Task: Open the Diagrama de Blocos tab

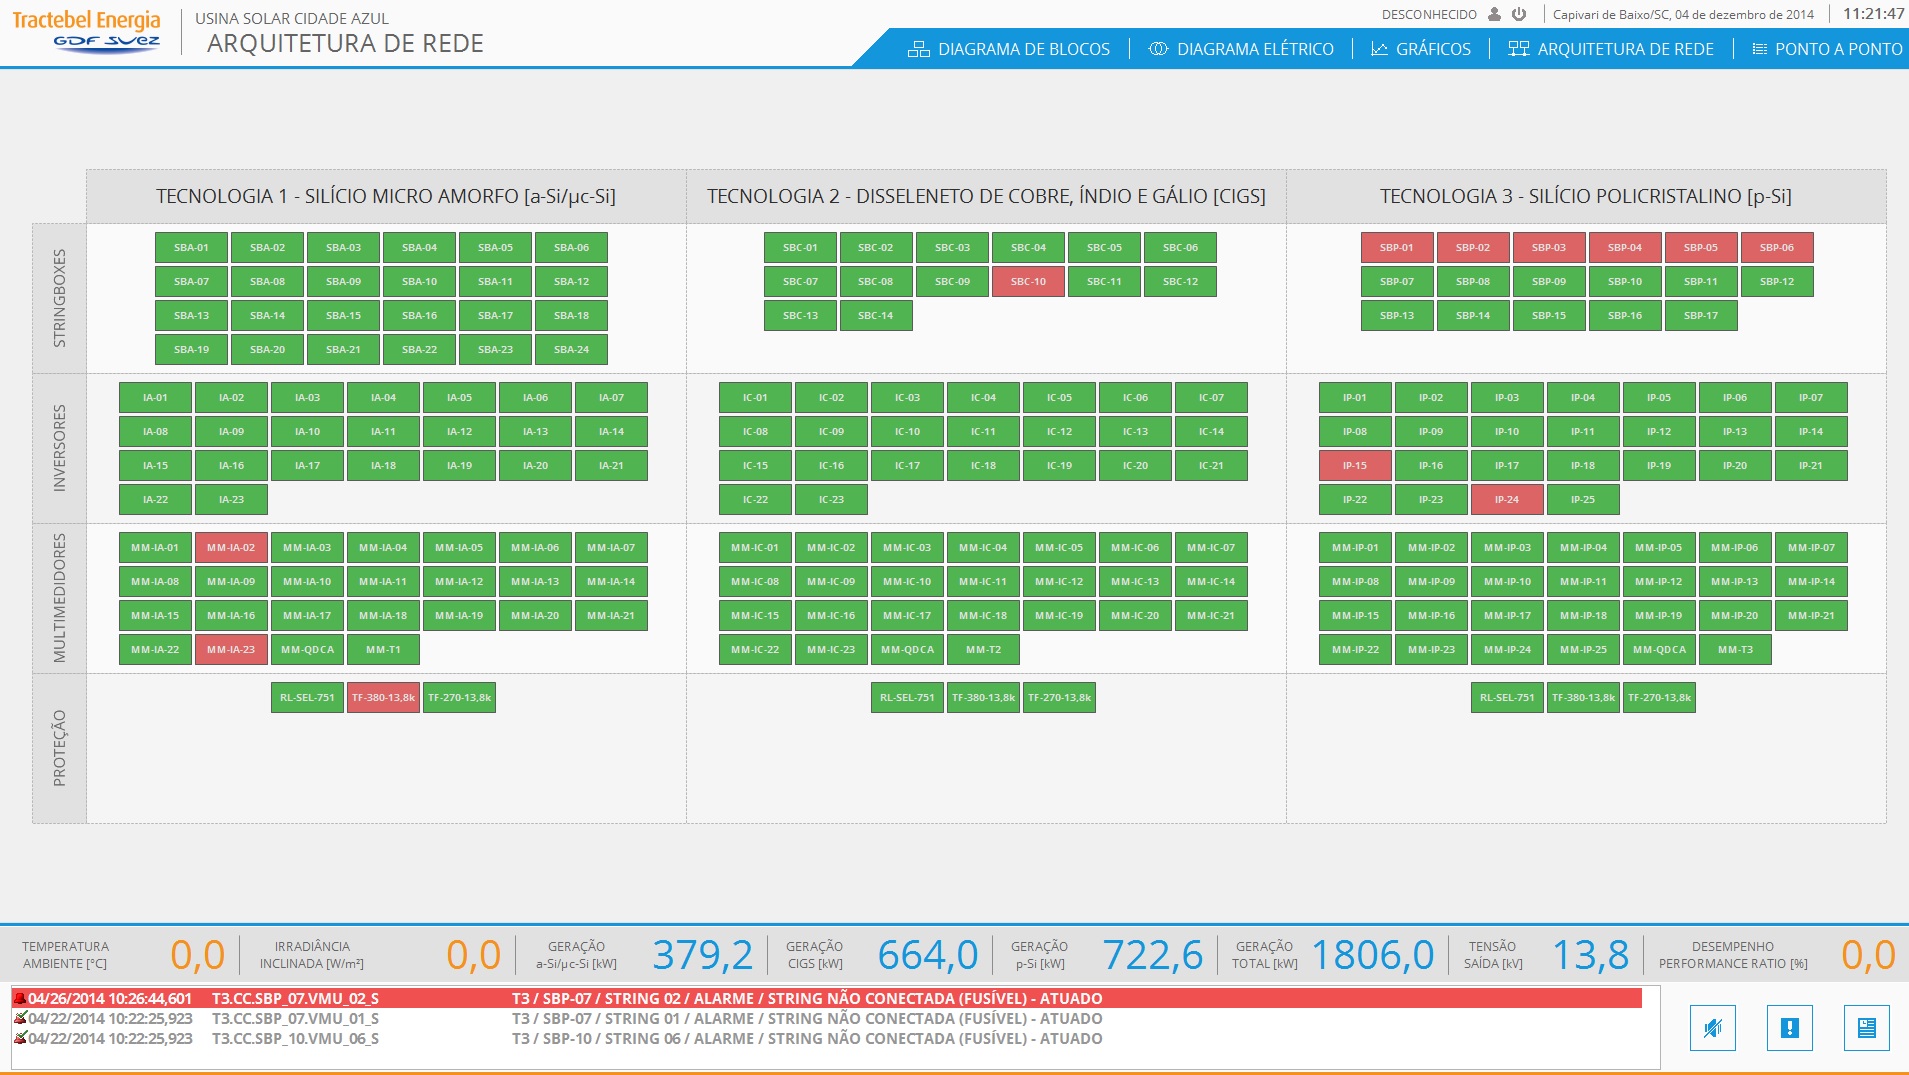Action: 1009,49
